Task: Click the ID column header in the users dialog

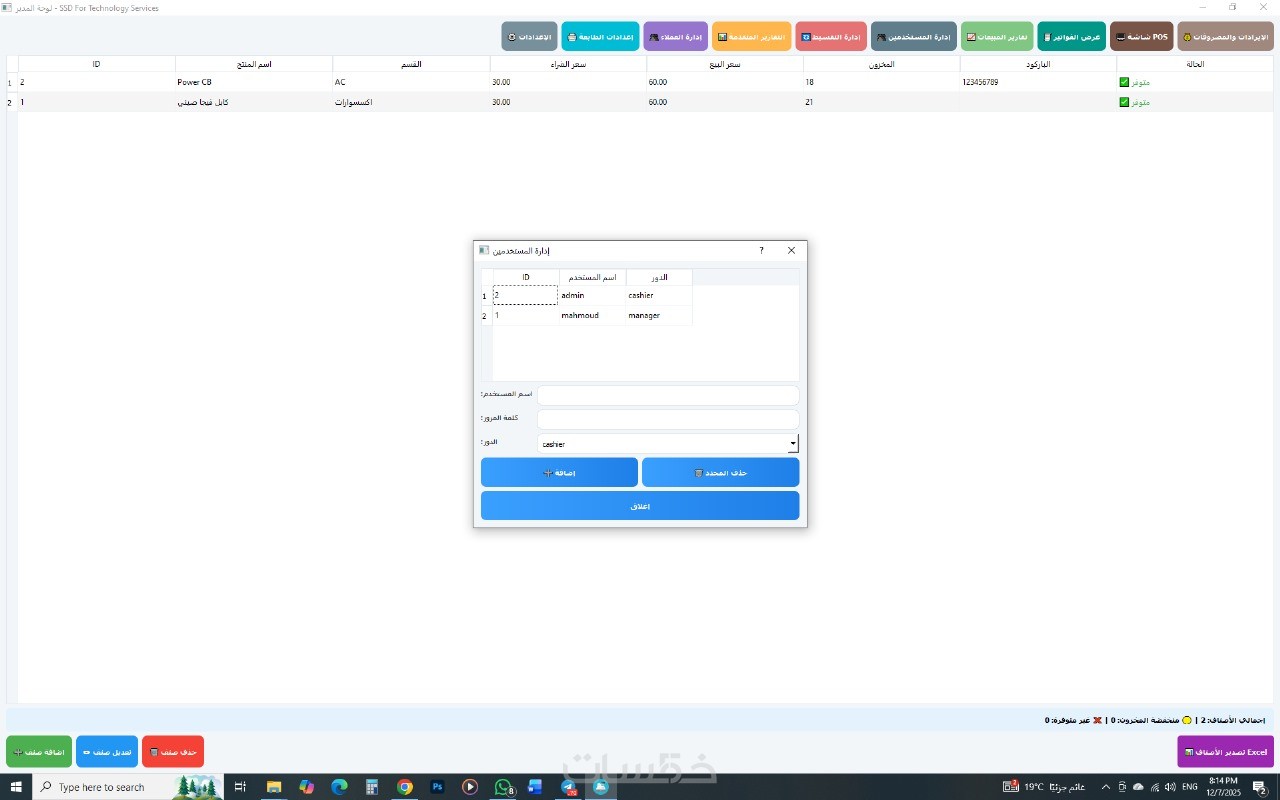Action: point(526,277)
